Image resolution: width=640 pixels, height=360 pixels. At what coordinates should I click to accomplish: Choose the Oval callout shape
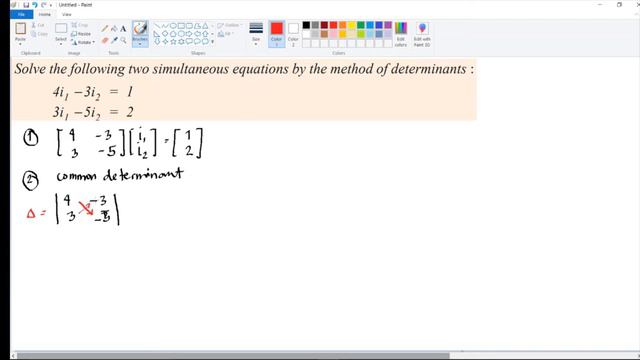coord(198,42)
